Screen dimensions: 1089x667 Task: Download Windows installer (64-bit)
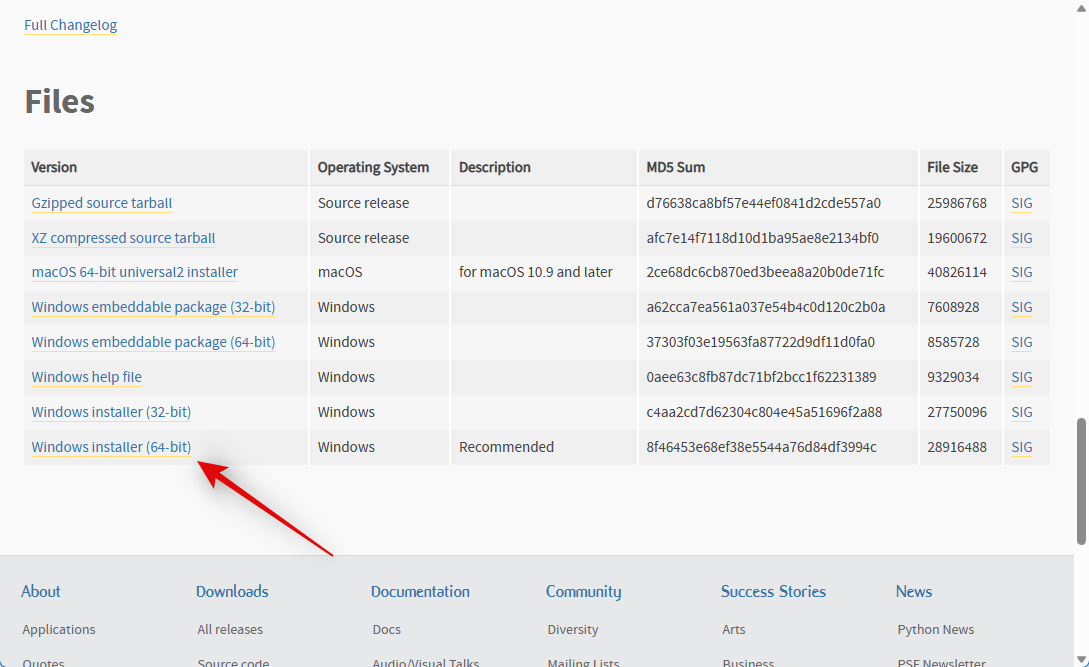pyautogui.click(x=111, y=447)
